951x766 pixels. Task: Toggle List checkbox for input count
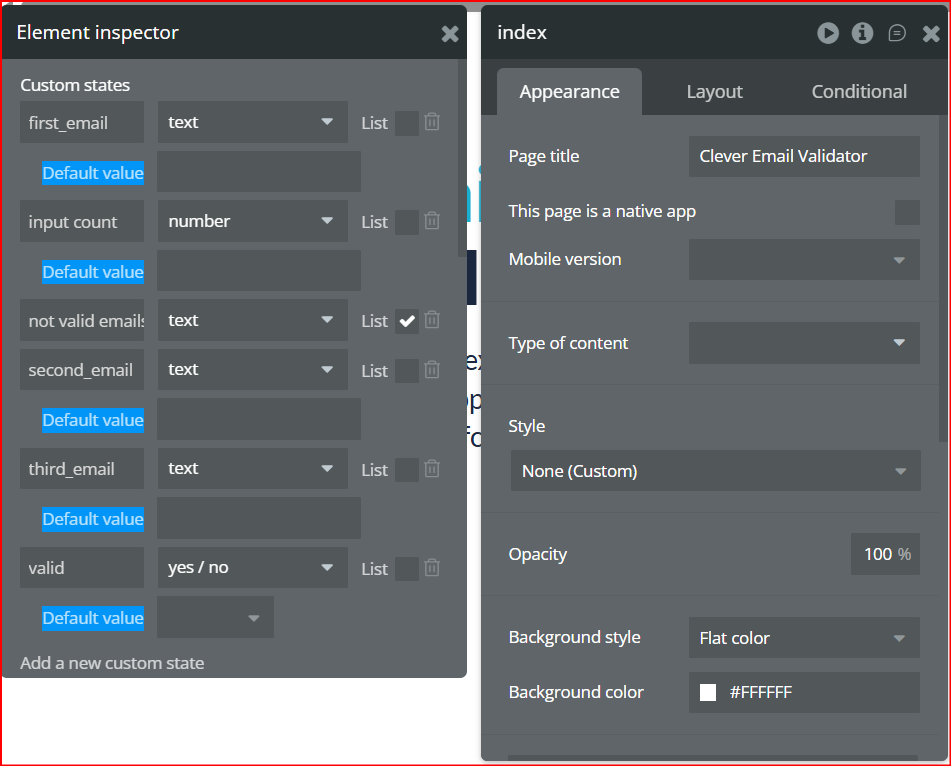[x=407, y=222]
